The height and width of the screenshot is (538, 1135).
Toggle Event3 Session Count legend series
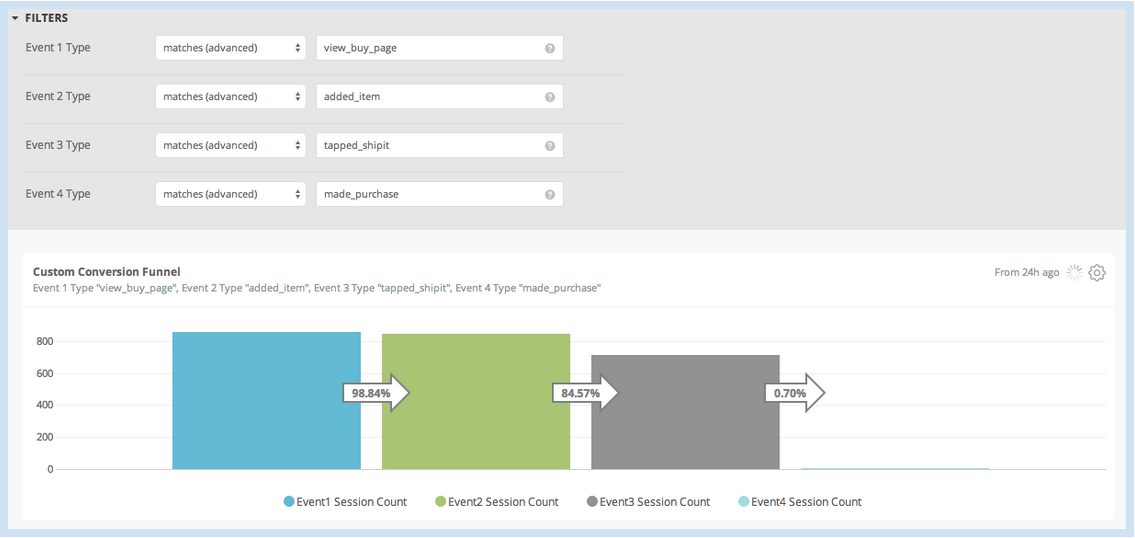tap(649, 502)
